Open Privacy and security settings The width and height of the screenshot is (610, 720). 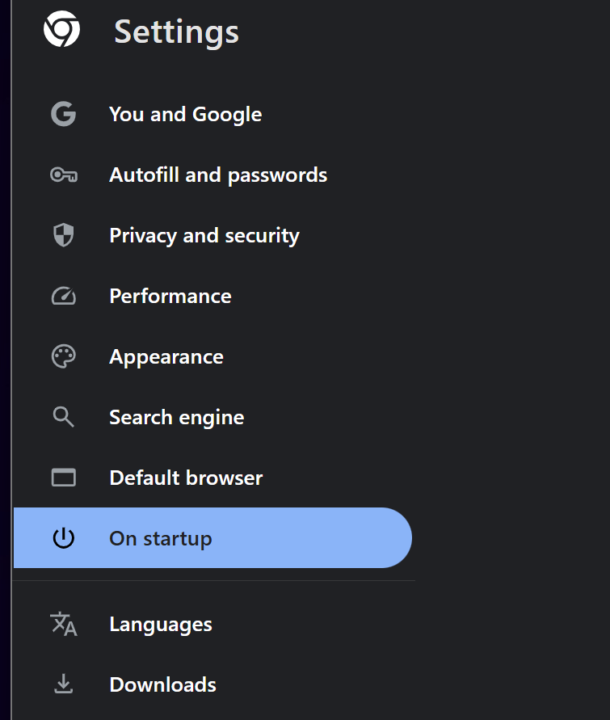(x=204, y=236)
